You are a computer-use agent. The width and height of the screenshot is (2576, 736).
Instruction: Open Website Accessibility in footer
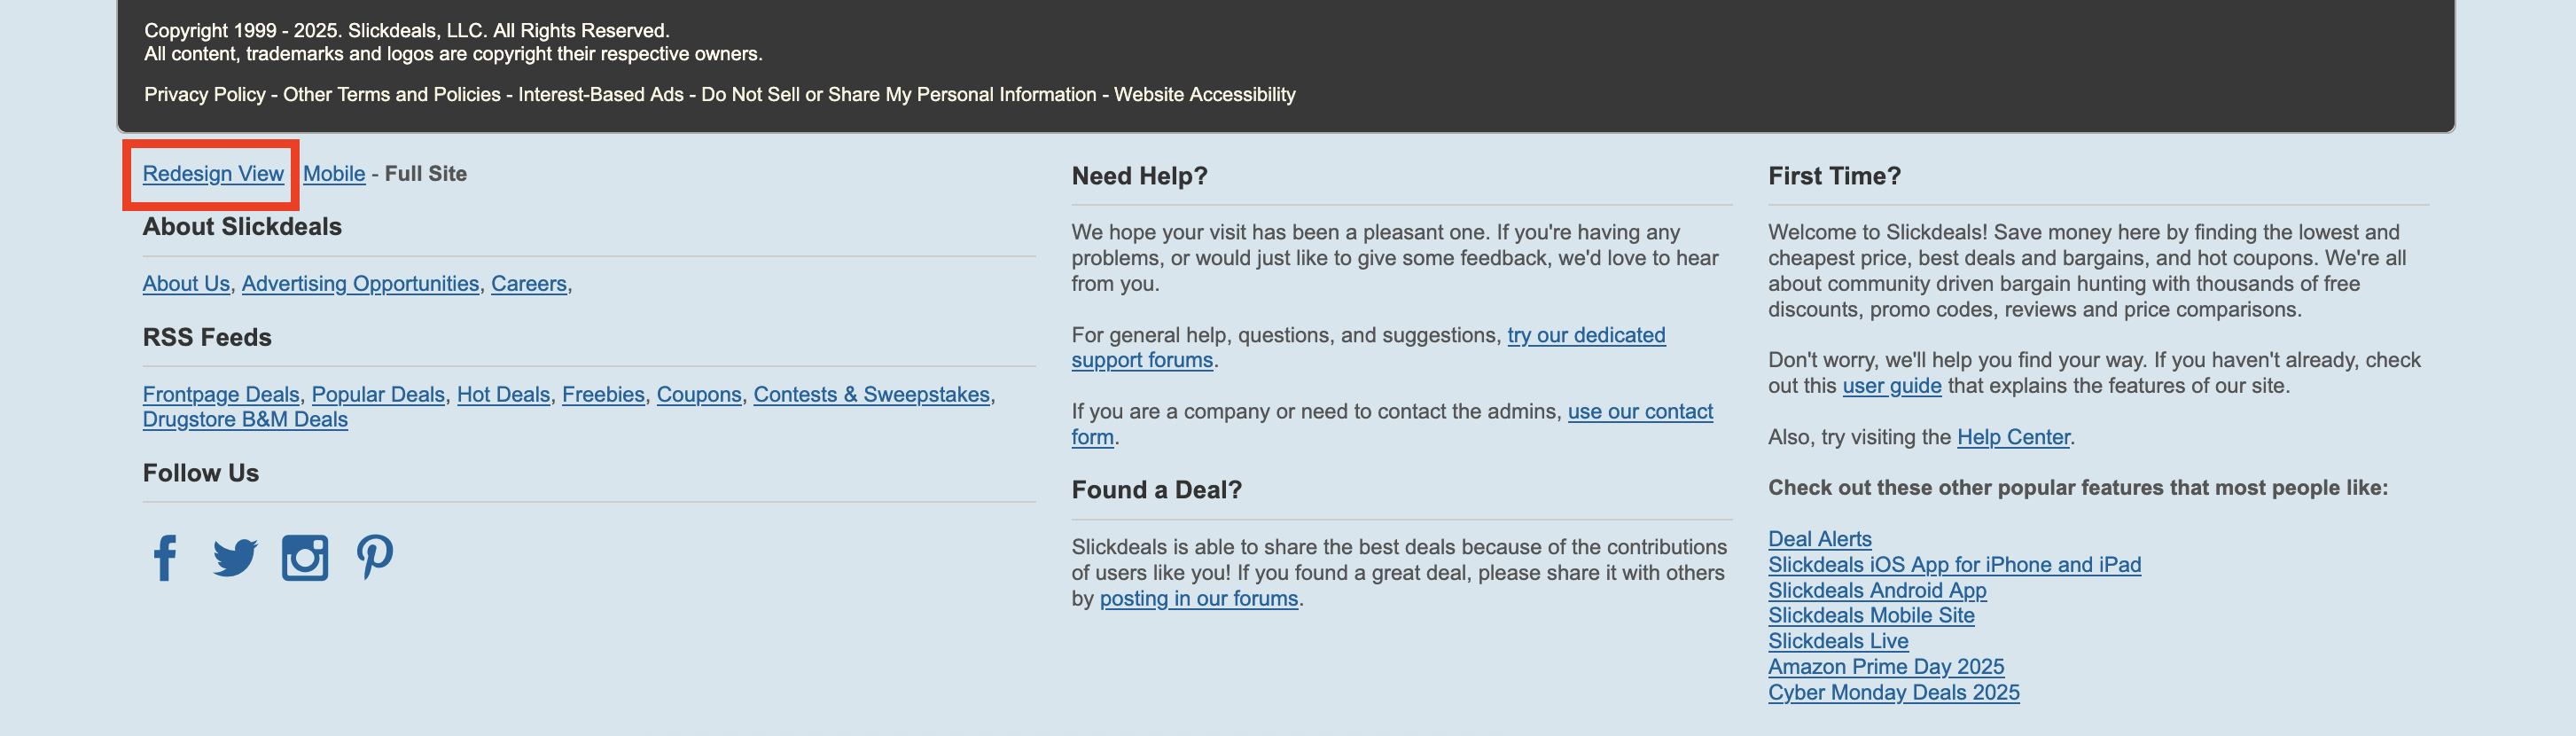(x=1204, y=95)
